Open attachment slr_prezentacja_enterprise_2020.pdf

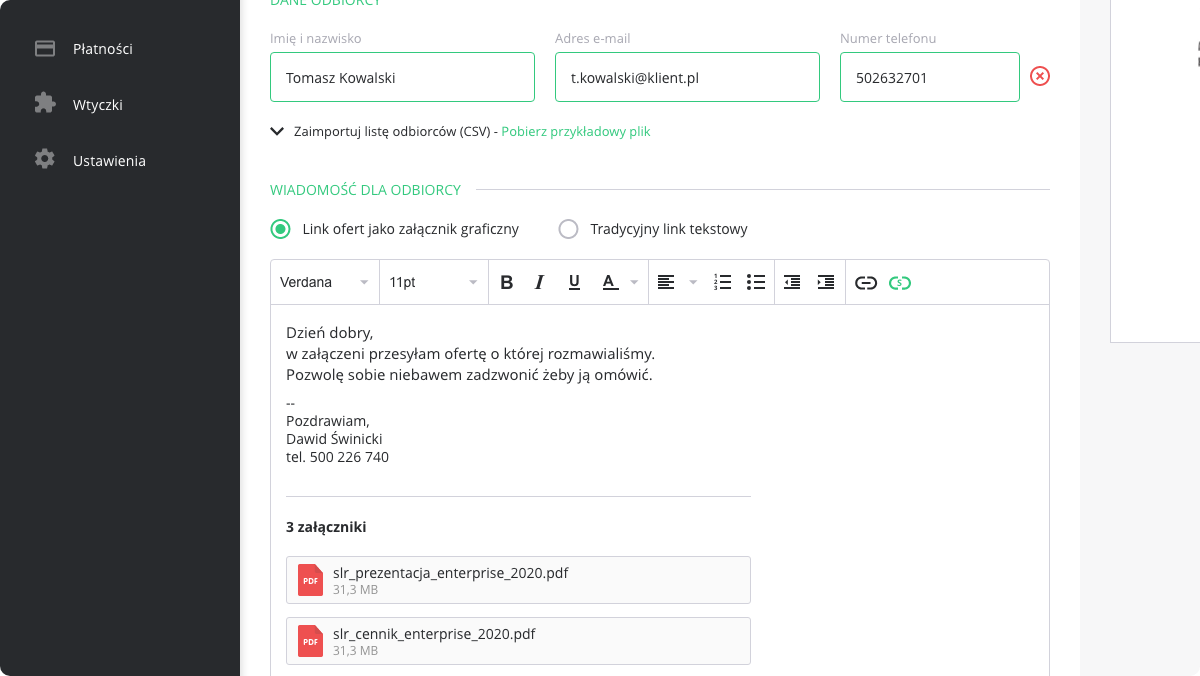click(x=518, y=580)
